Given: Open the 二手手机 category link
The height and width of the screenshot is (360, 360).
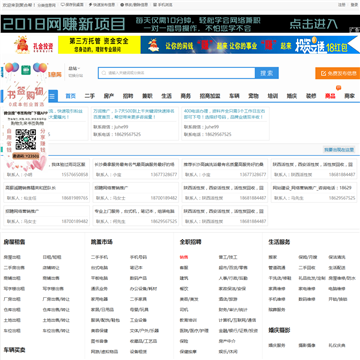Looking at the screenshot, I should click(x=99, y=257).
